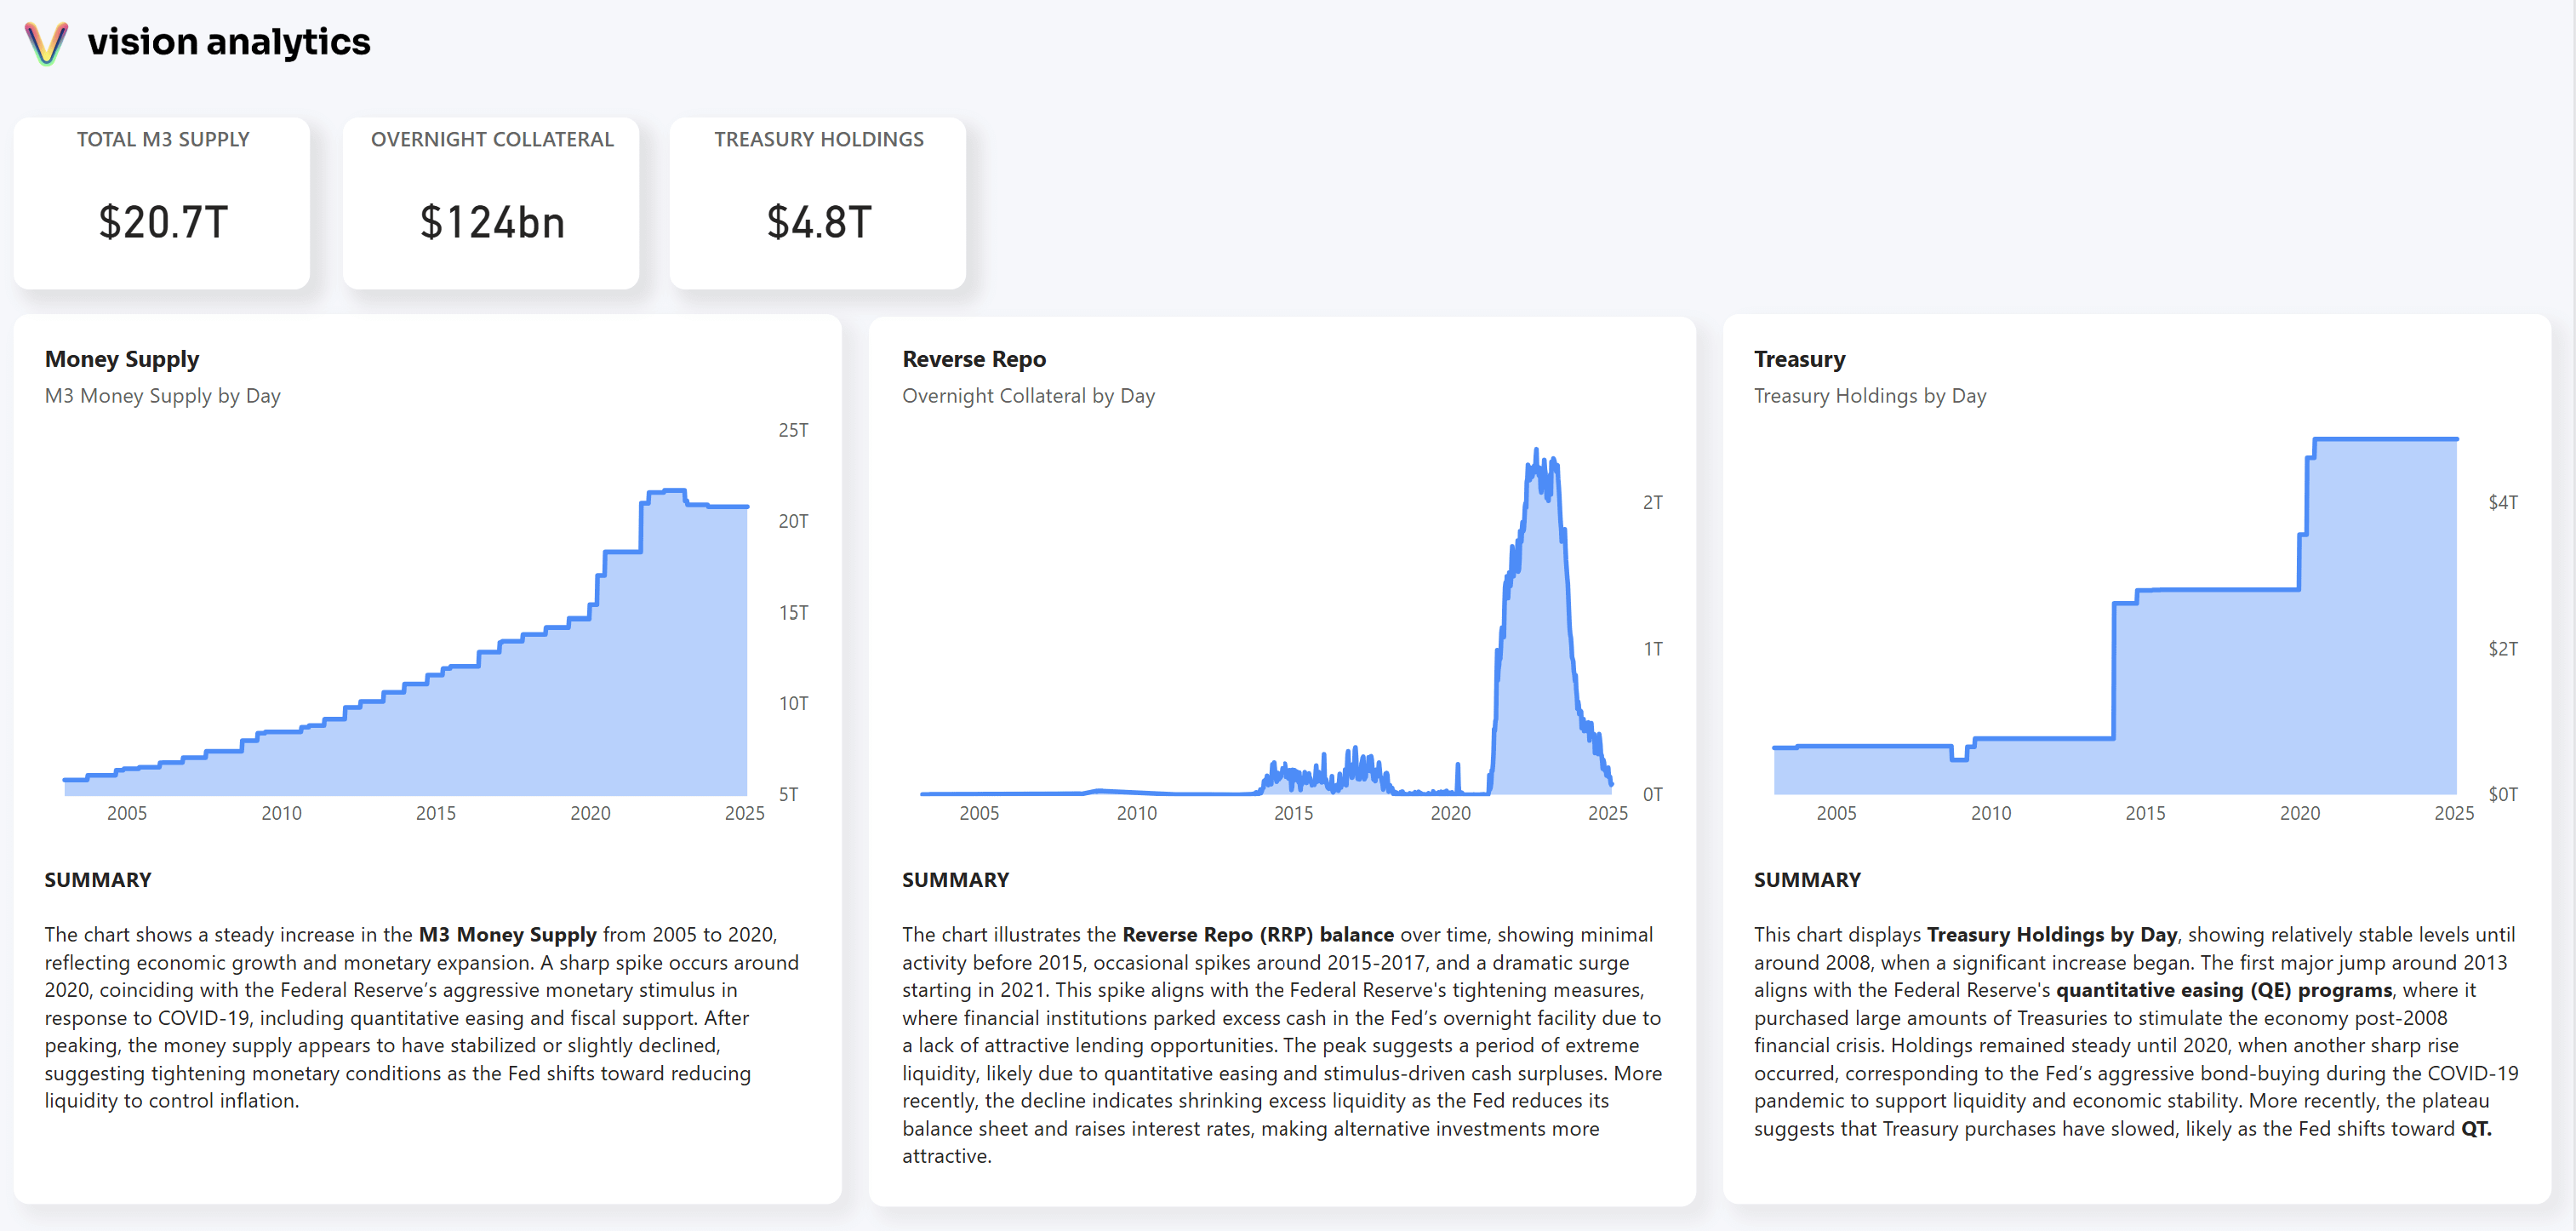Click 2010 axis label on Treasury chart
The width and height of the screenshot is (2576, 1231).
[x=1990, y=813]
